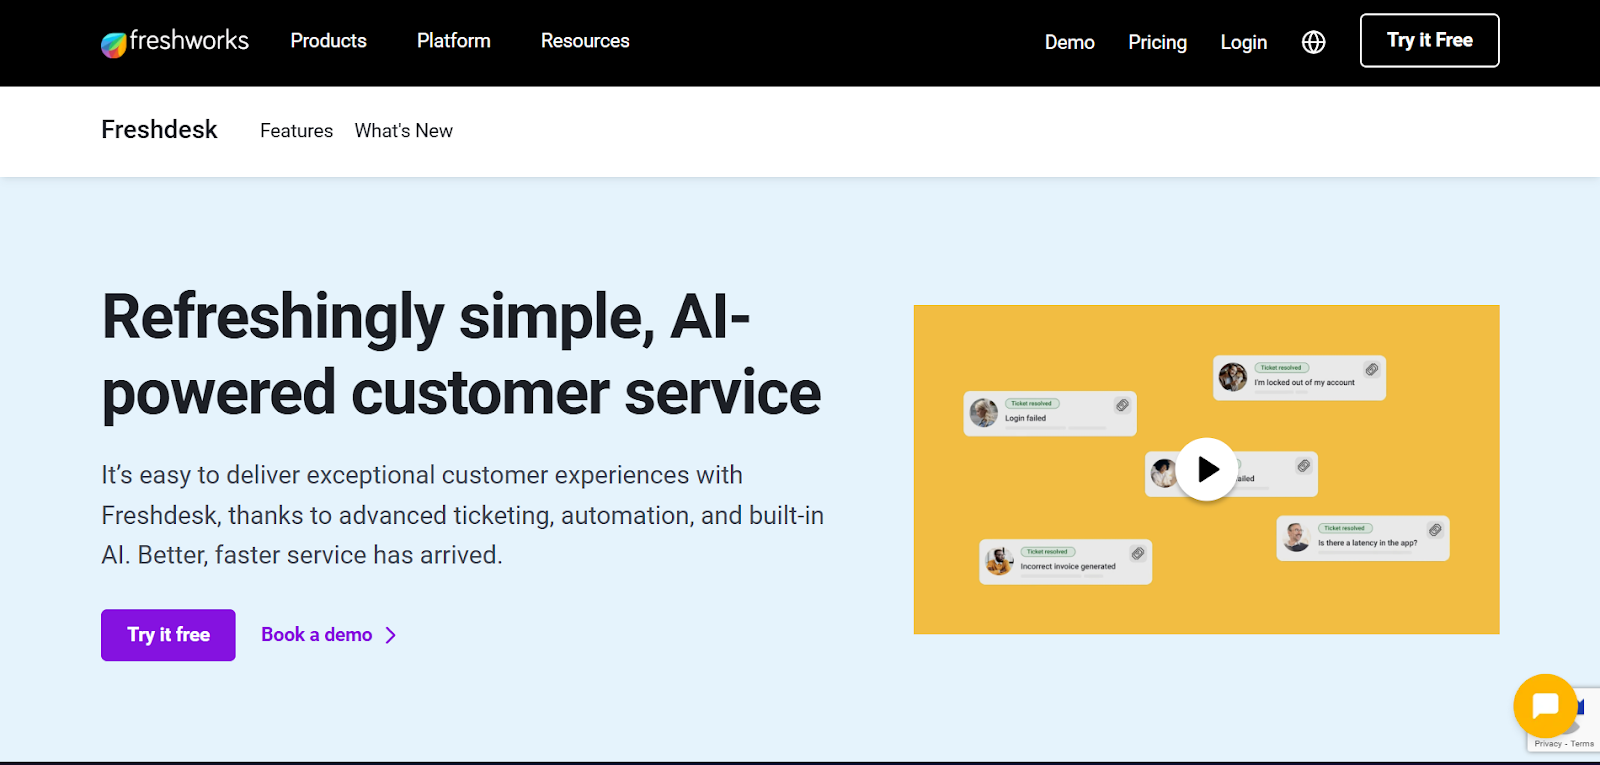Viewport: 1600px width, 765px height.
Task: Click the Freshdesk product title
Action: 159,130
